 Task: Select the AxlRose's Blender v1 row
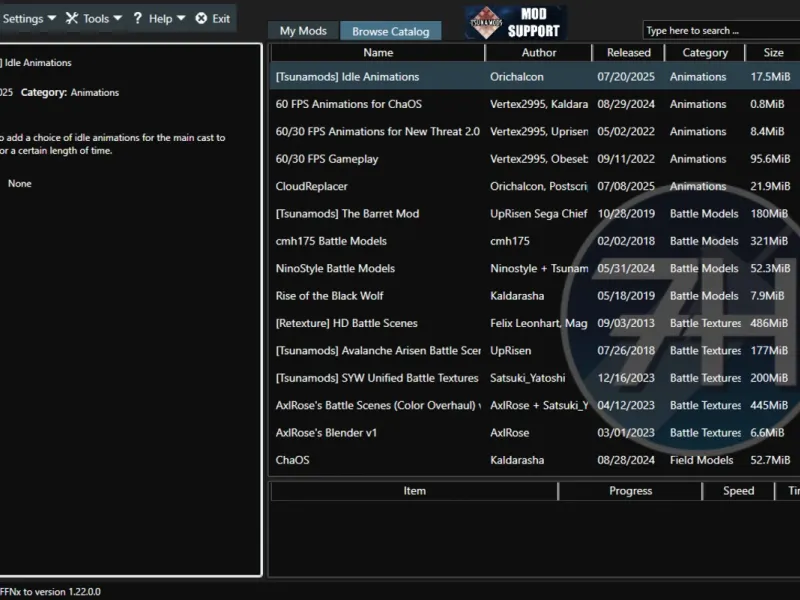tap(535, 433)
